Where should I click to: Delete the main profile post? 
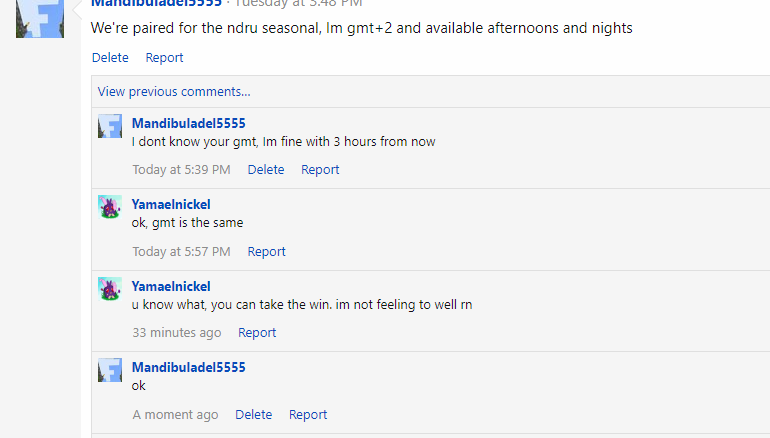pyautogui.click(x=110, y=57)
